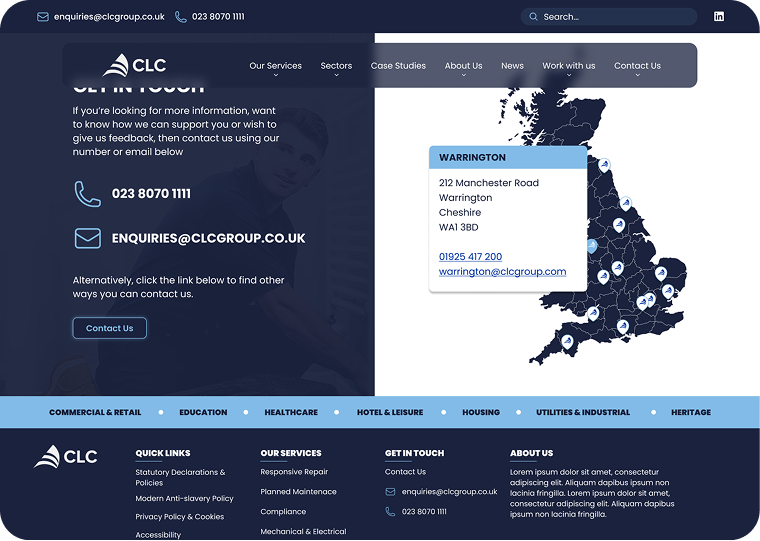Open Case Studies menu item
The width and height of the screenshot is (760, 541).
click(398, 65)
